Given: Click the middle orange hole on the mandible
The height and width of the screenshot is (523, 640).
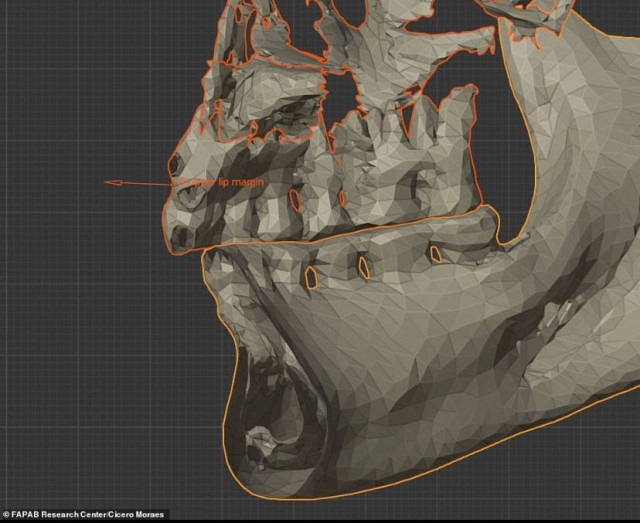Looking at the screenshot, I should coord(364,267).
